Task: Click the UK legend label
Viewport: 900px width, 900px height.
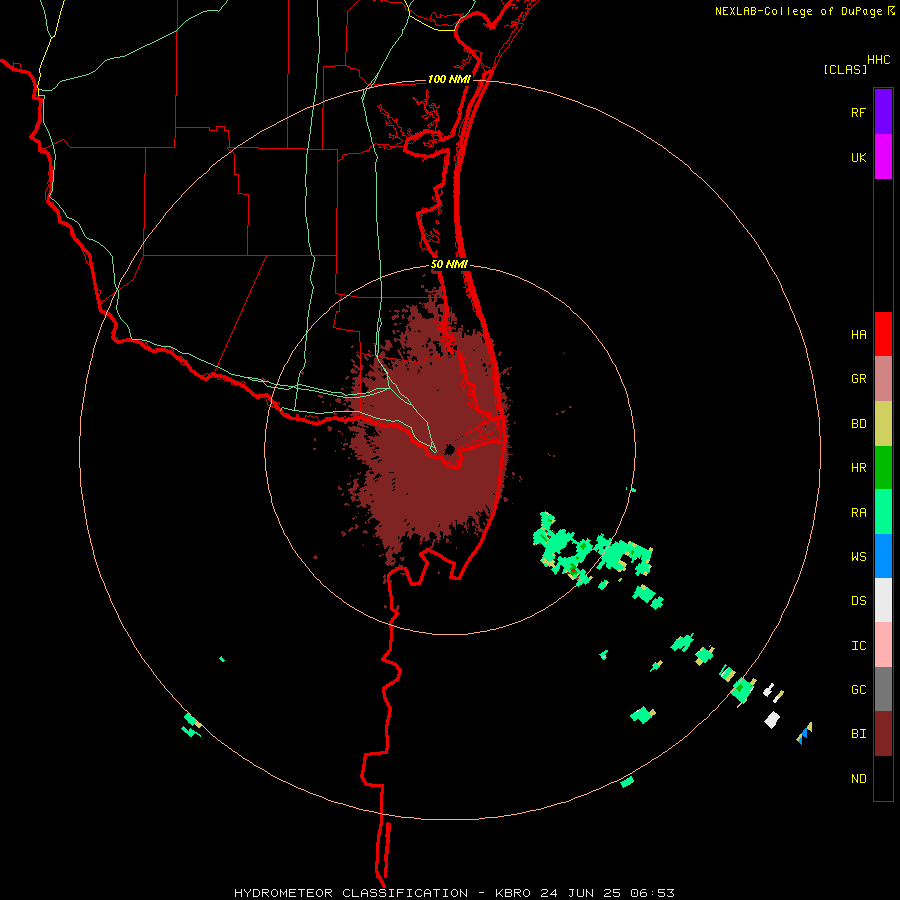Action: pos(858,157)
